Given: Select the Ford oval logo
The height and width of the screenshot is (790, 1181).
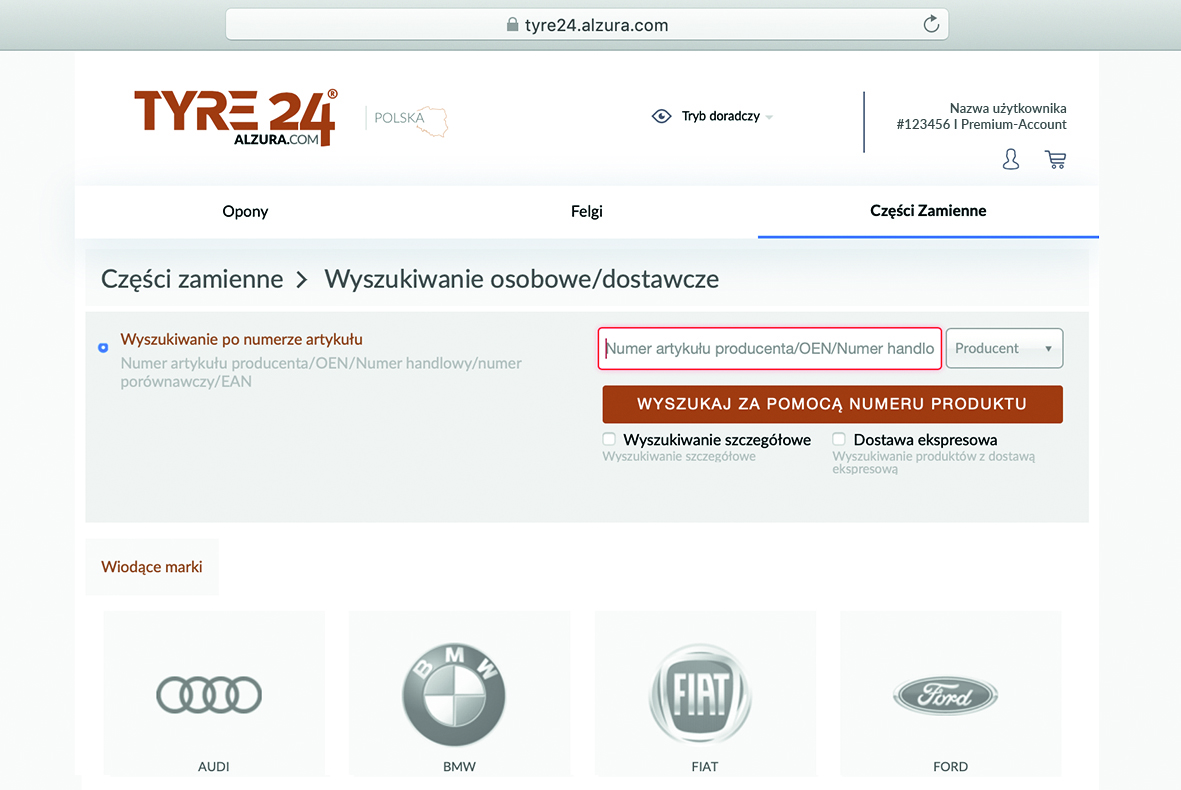Looking at the screenshot, I should (945, 695).
